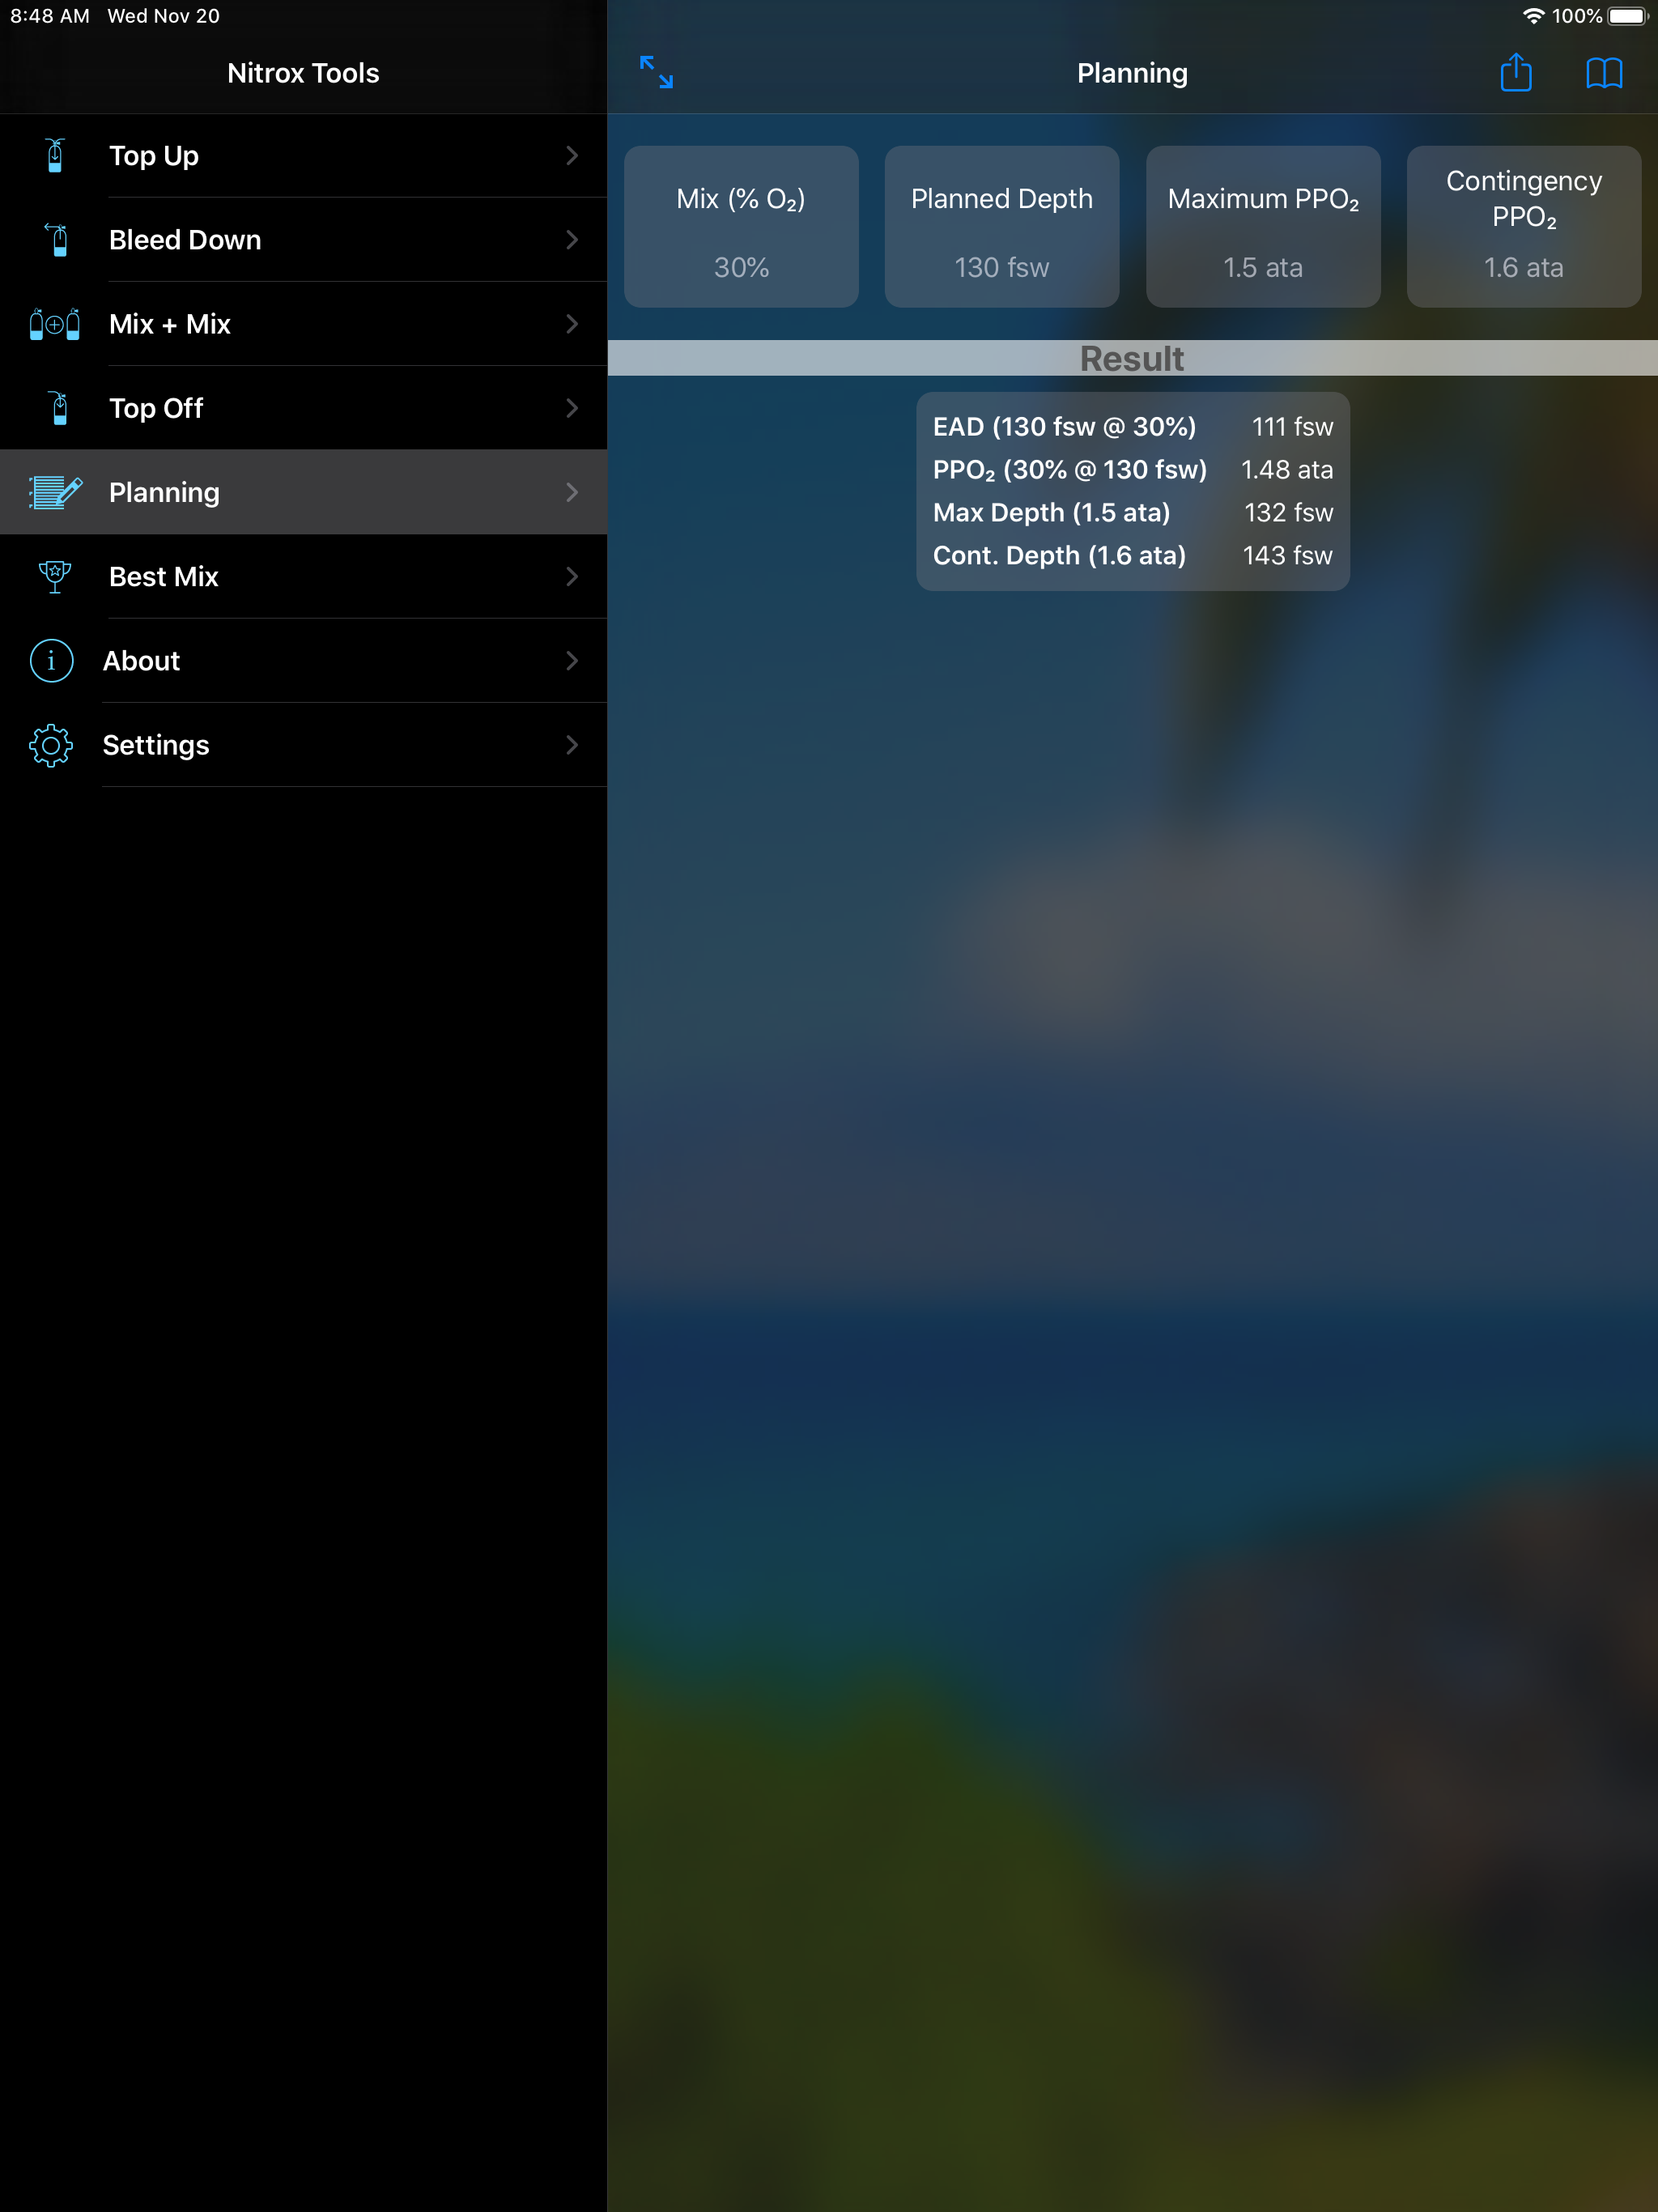Toggle full screen with expand arrows icon
The width and height of the screenshot is (1658, 2212).
[x=656, y=72]
